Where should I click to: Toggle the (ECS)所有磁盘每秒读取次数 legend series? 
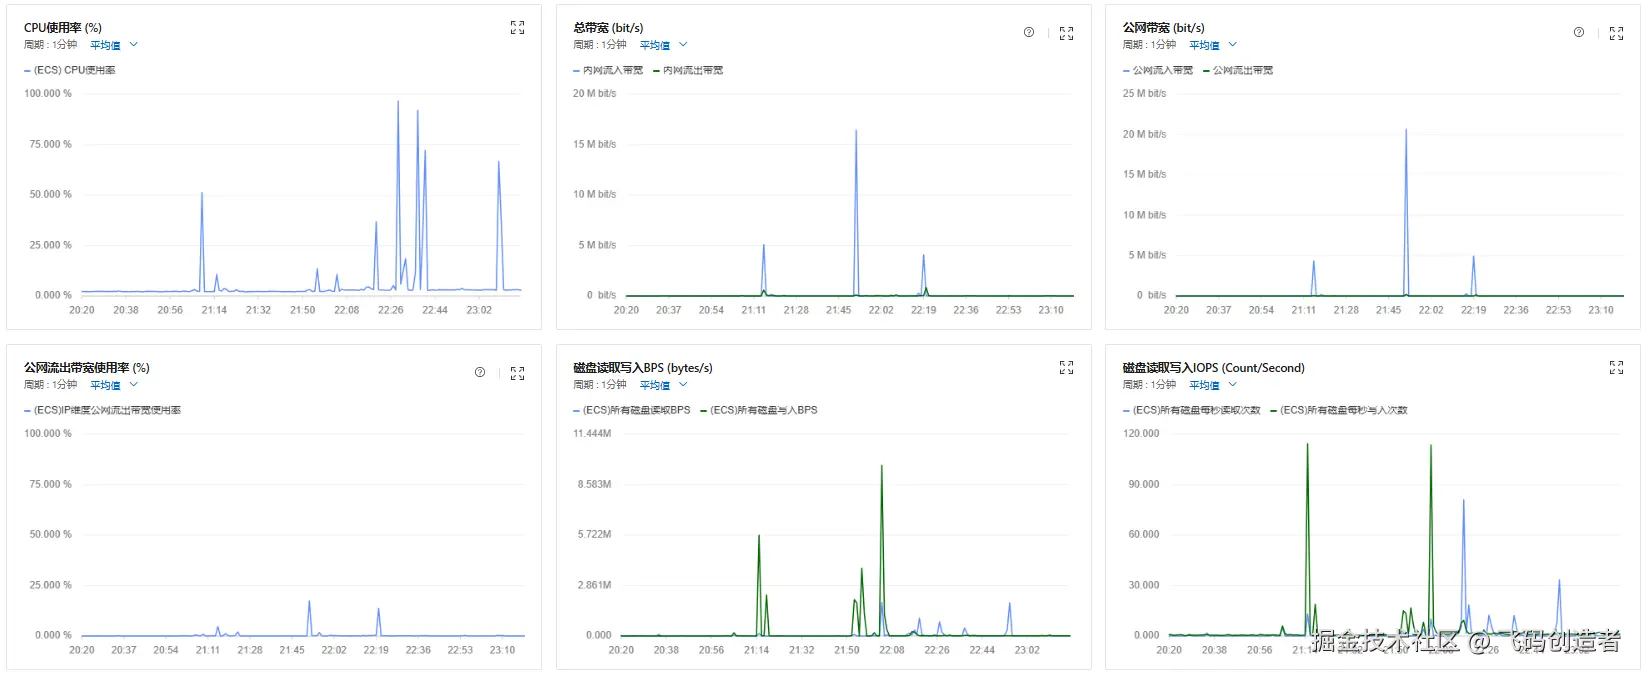tap(1192, 410)
